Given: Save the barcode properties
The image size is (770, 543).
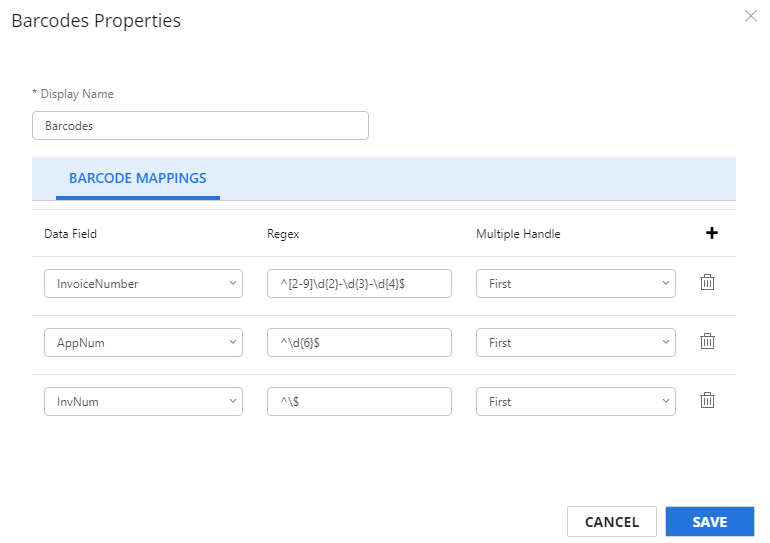Looking at the screenshot, I should pos(710,521).
